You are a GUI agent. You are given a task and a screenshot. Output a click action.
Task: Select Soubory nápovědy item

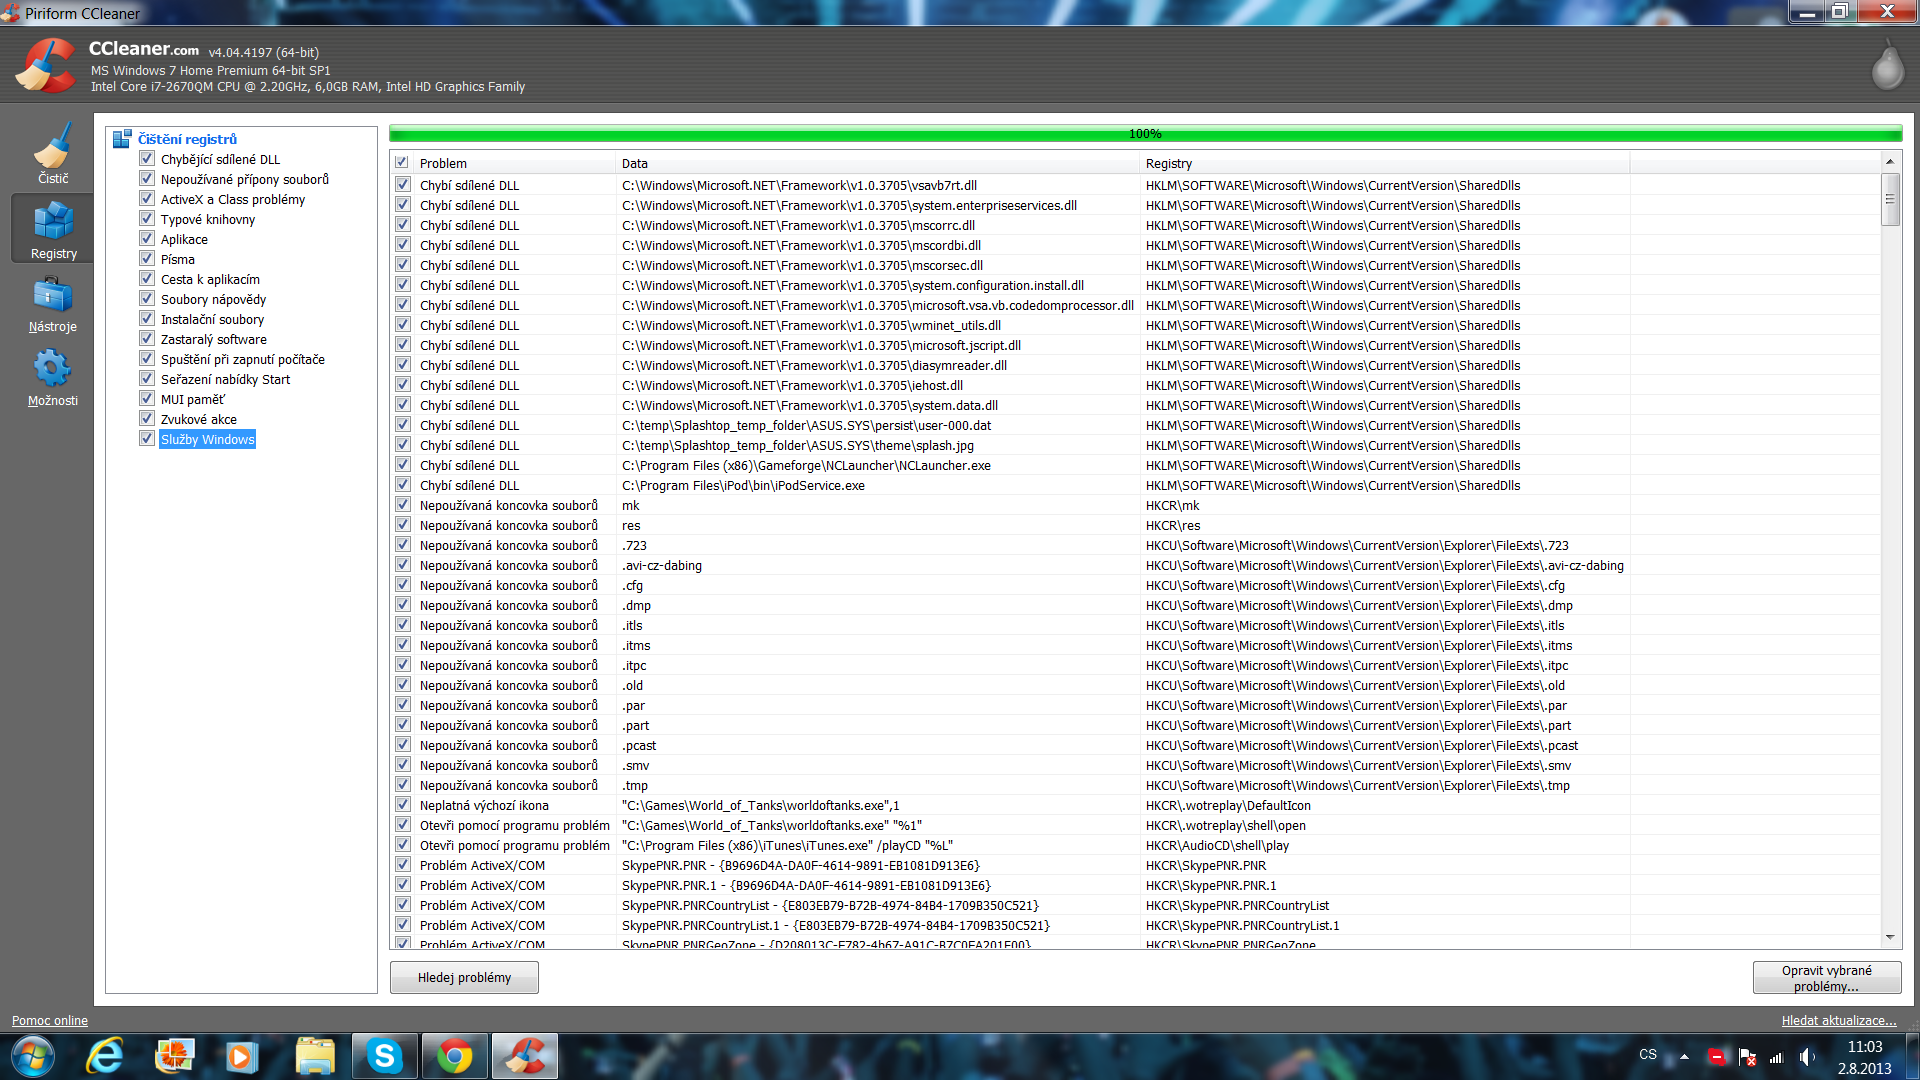(x=213, y=299)
